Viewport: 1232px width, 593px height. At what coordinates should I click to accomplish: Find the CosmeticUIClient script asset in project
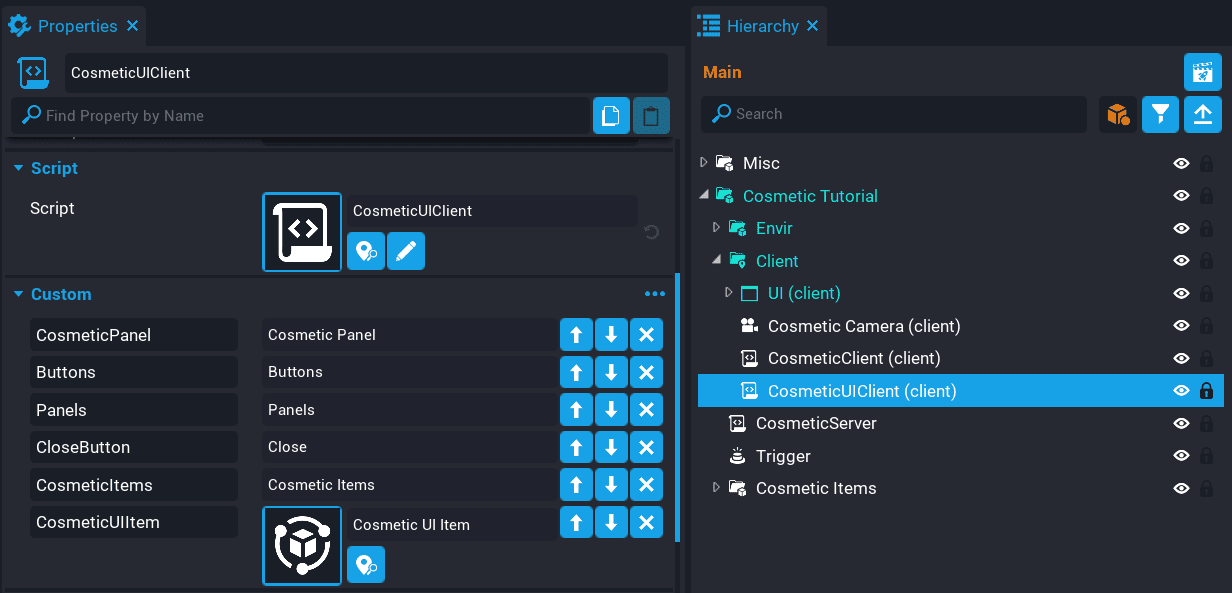click(366, 252)
